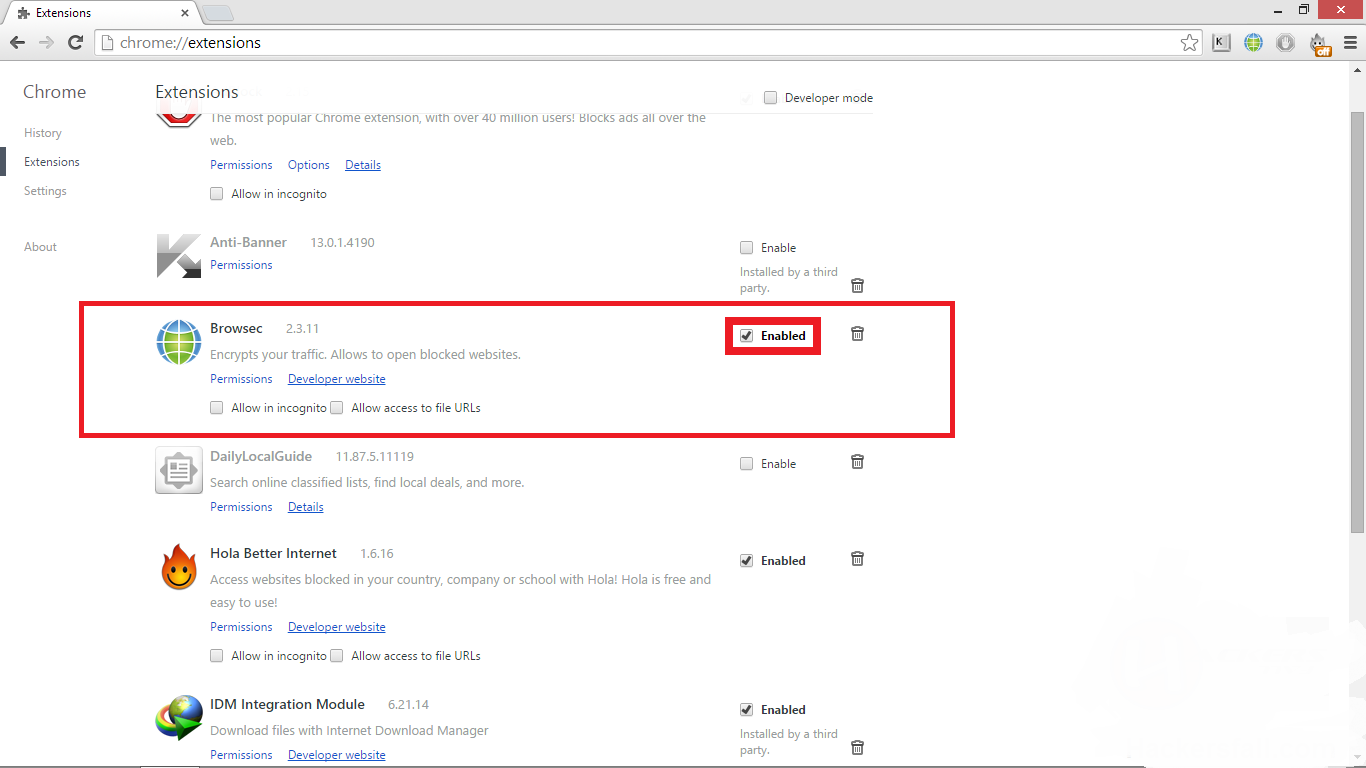Allow Browsec in incognito
The image size is (1366, 768).
(x=217, y=408)
